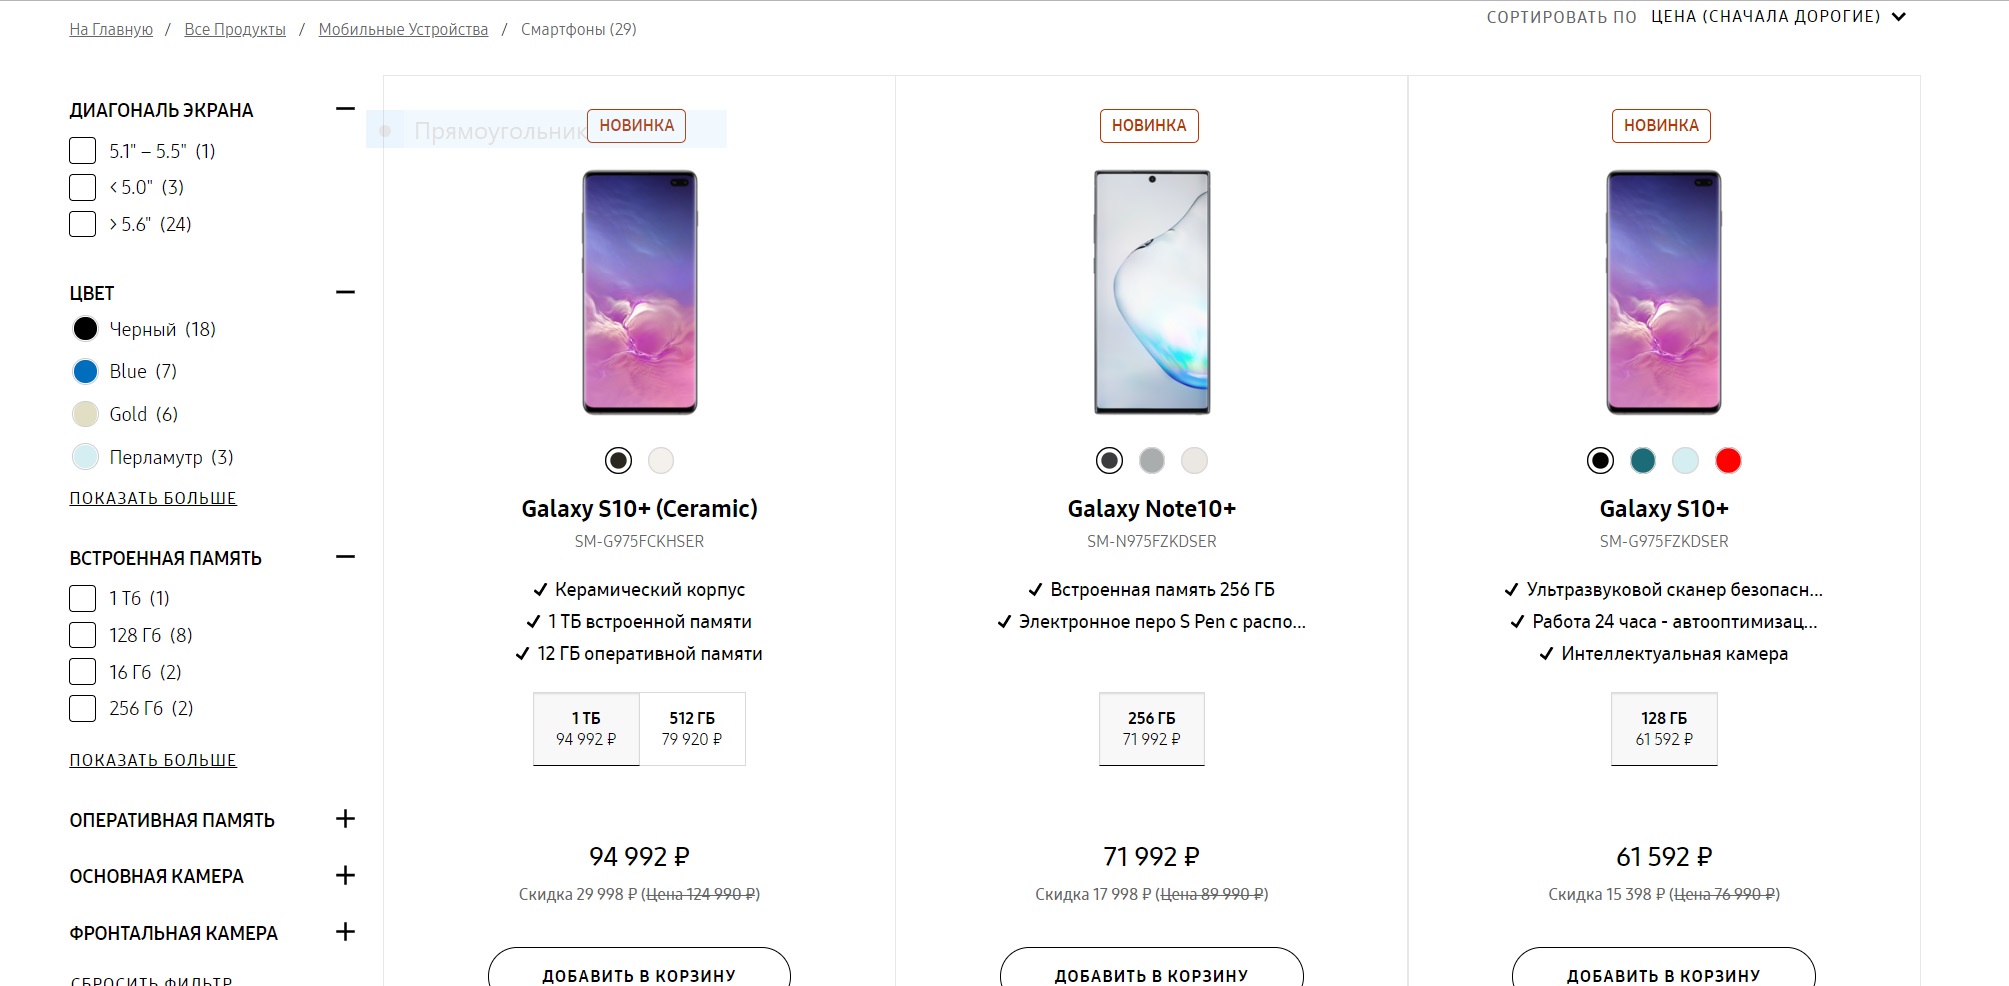Go to Мобильные Устройства breadcrumb
Screen dimensions: 2009x986
coord(403,30)
